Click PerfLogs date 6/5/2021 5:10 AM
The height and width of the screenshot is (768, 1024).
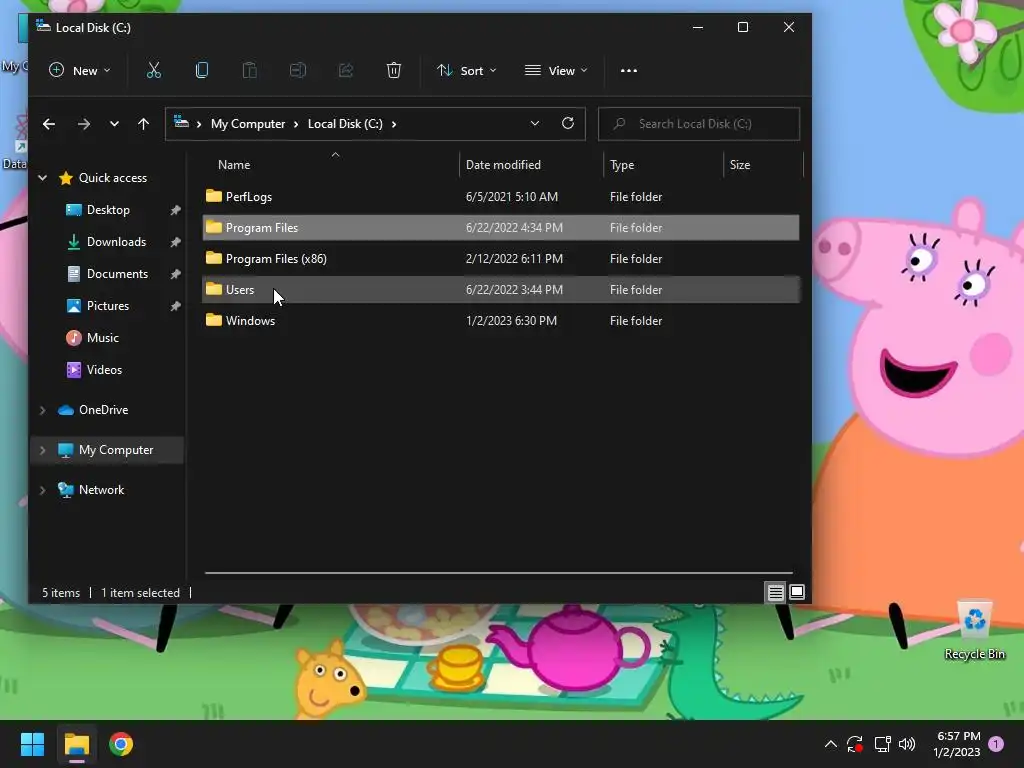pyautogui.click(x=511, y=197)
